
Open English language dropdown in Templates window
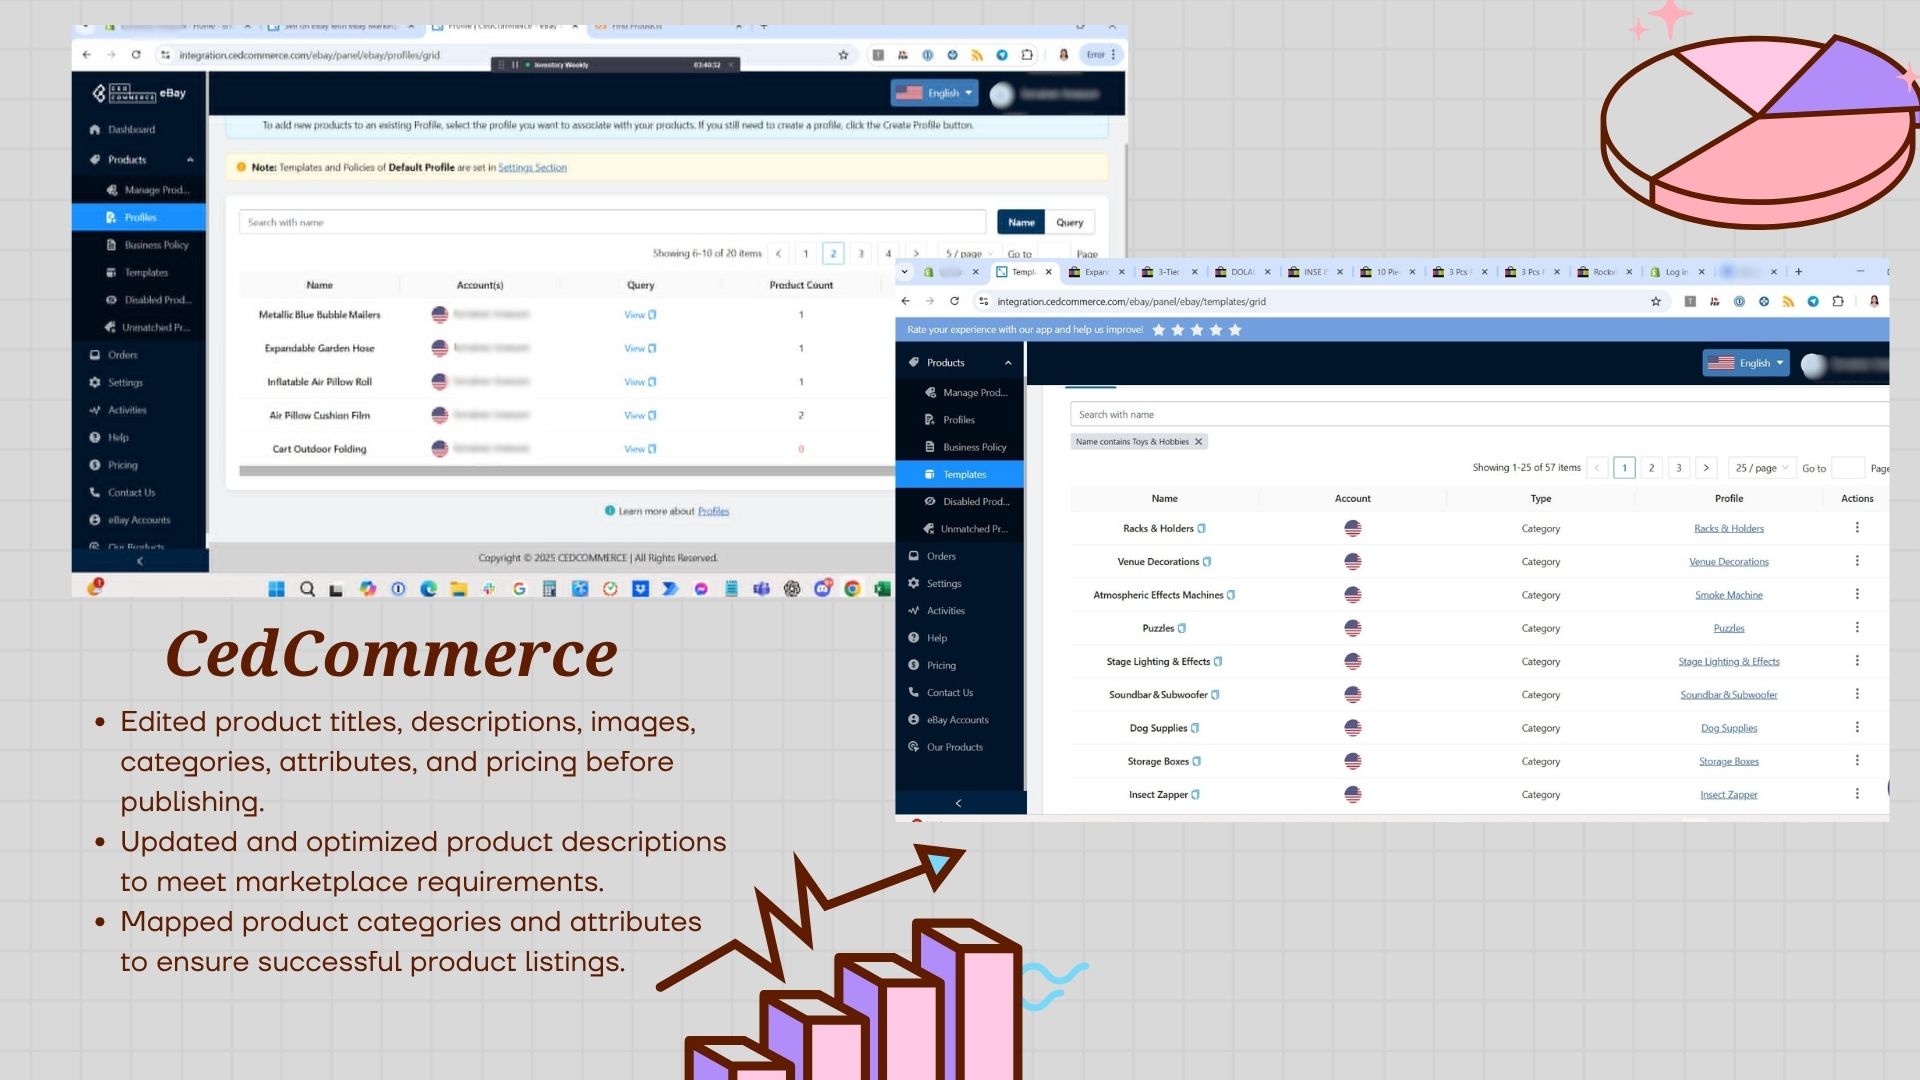[1746, 363]
